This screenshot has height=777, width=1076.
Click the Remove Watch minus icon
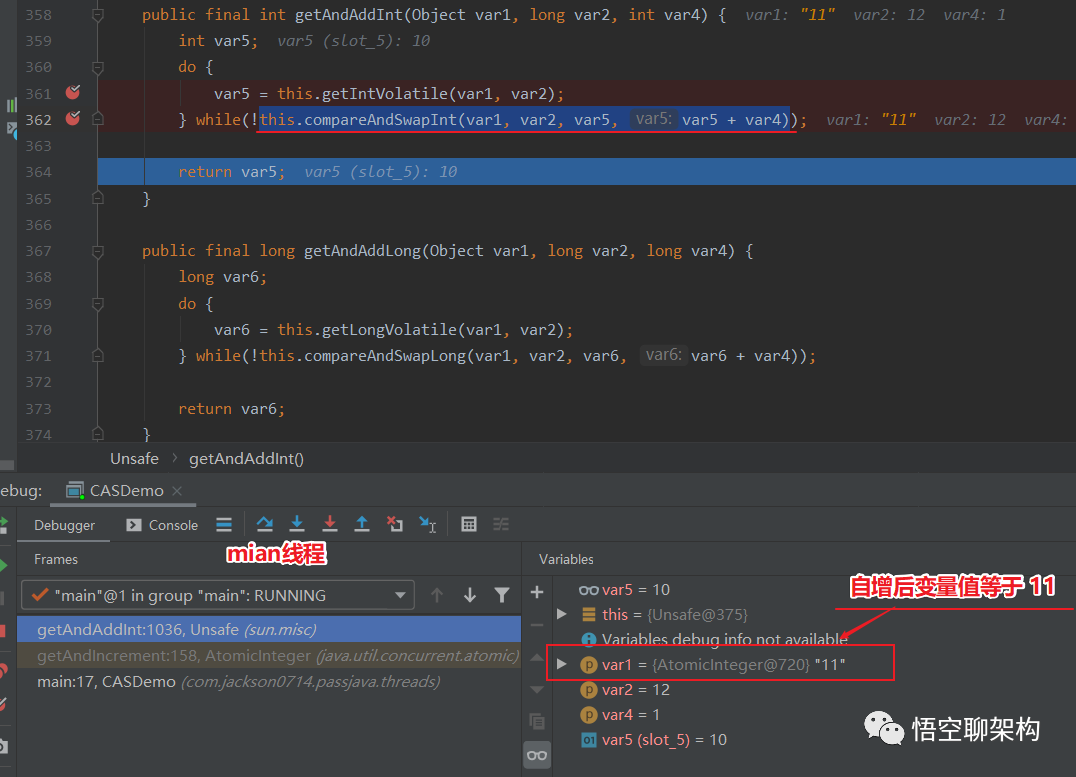(537, 625)
